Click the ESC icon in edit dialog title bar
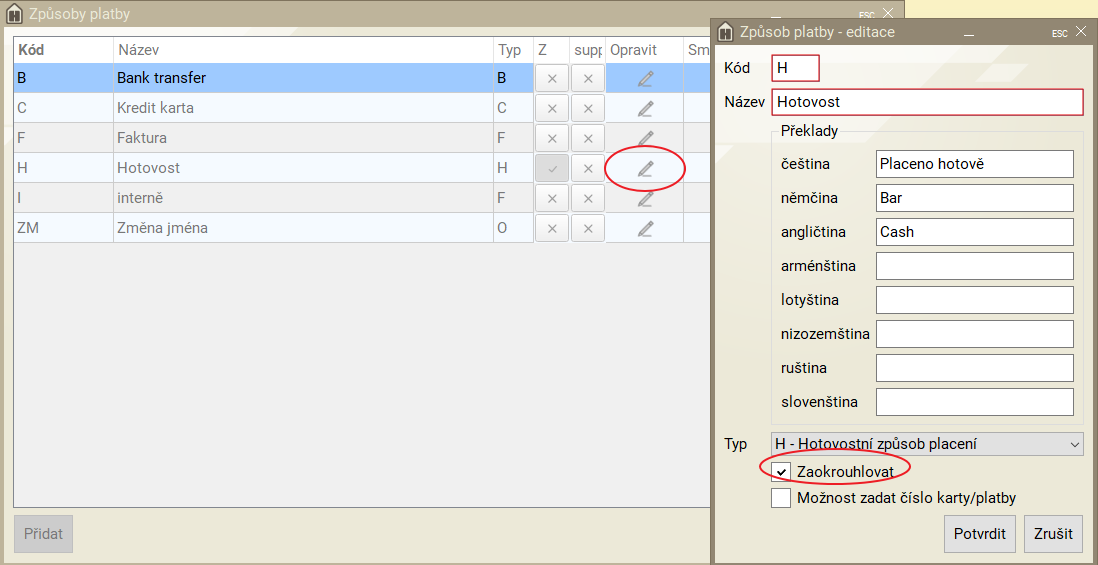Image resolution: width=1098 pixels, height=565 pixels. point(1059,33)
